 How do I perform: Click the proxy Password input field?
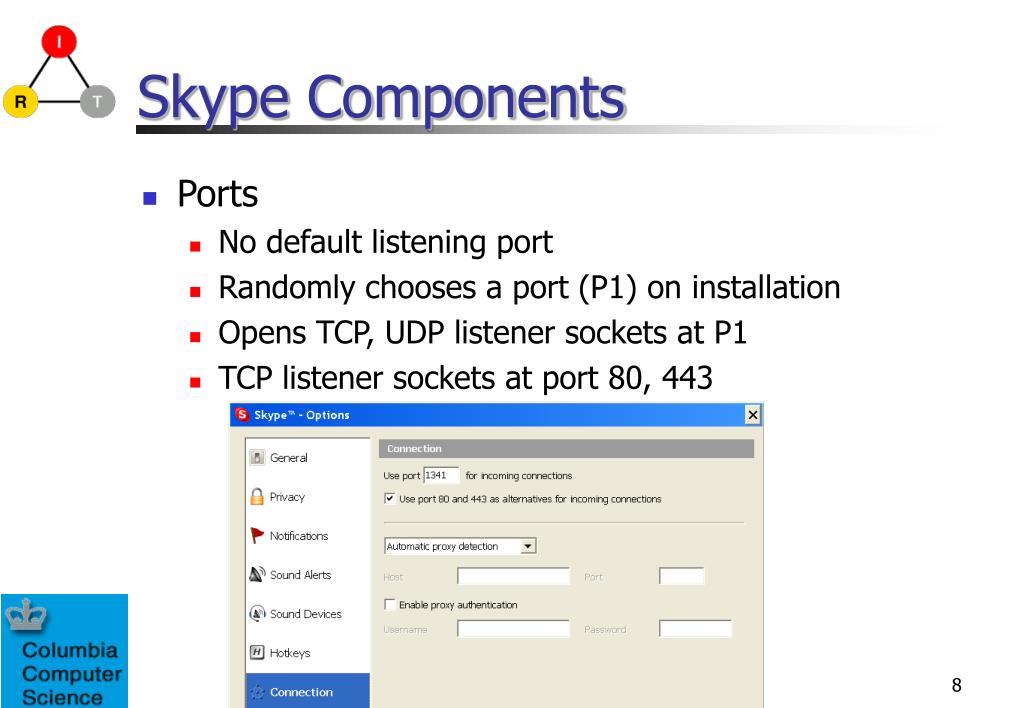coord(695,629)
